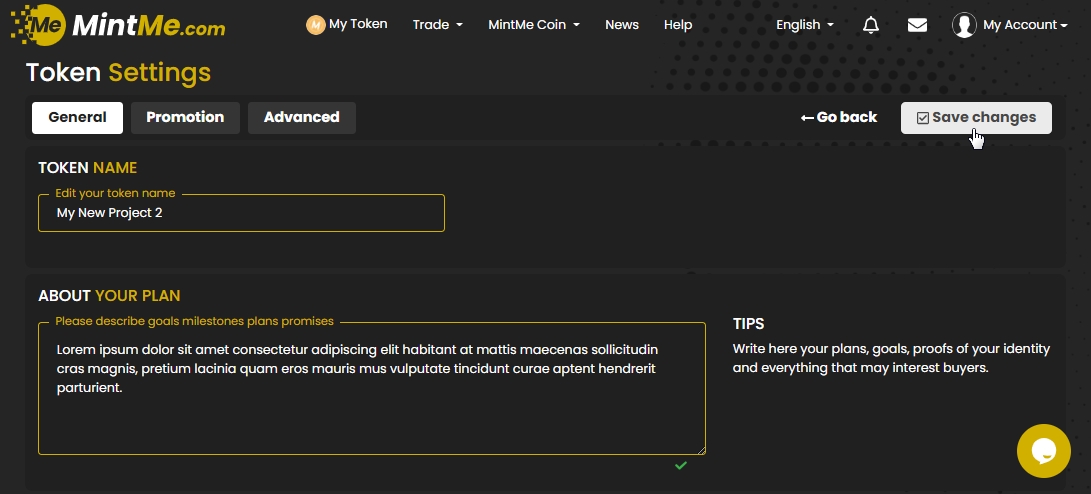Expand the Trade dropdown menu
This screenshot has width=1091, height=494.
pos(437,25)
